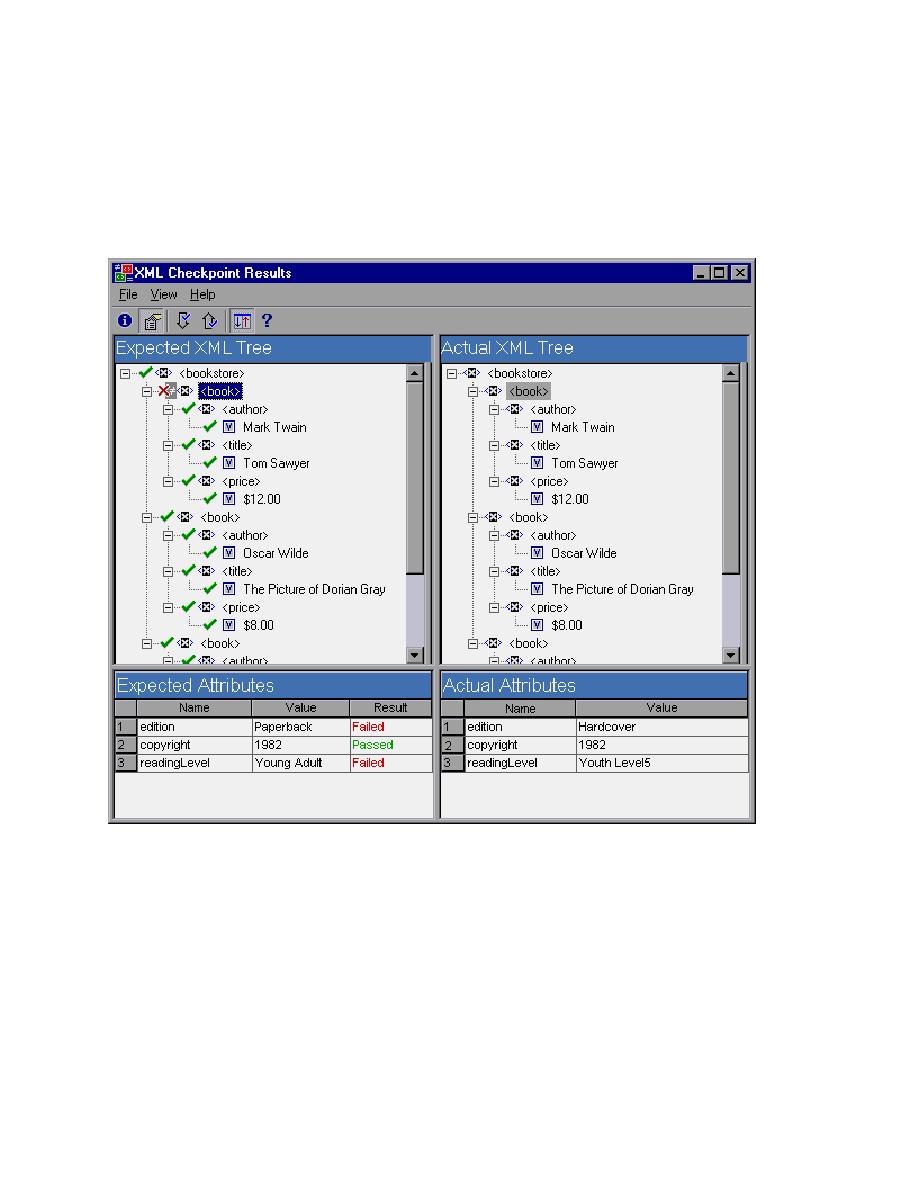The image size is (918, 1188).
Task: Go to next difference arrow icon
Action: point(183,321)
